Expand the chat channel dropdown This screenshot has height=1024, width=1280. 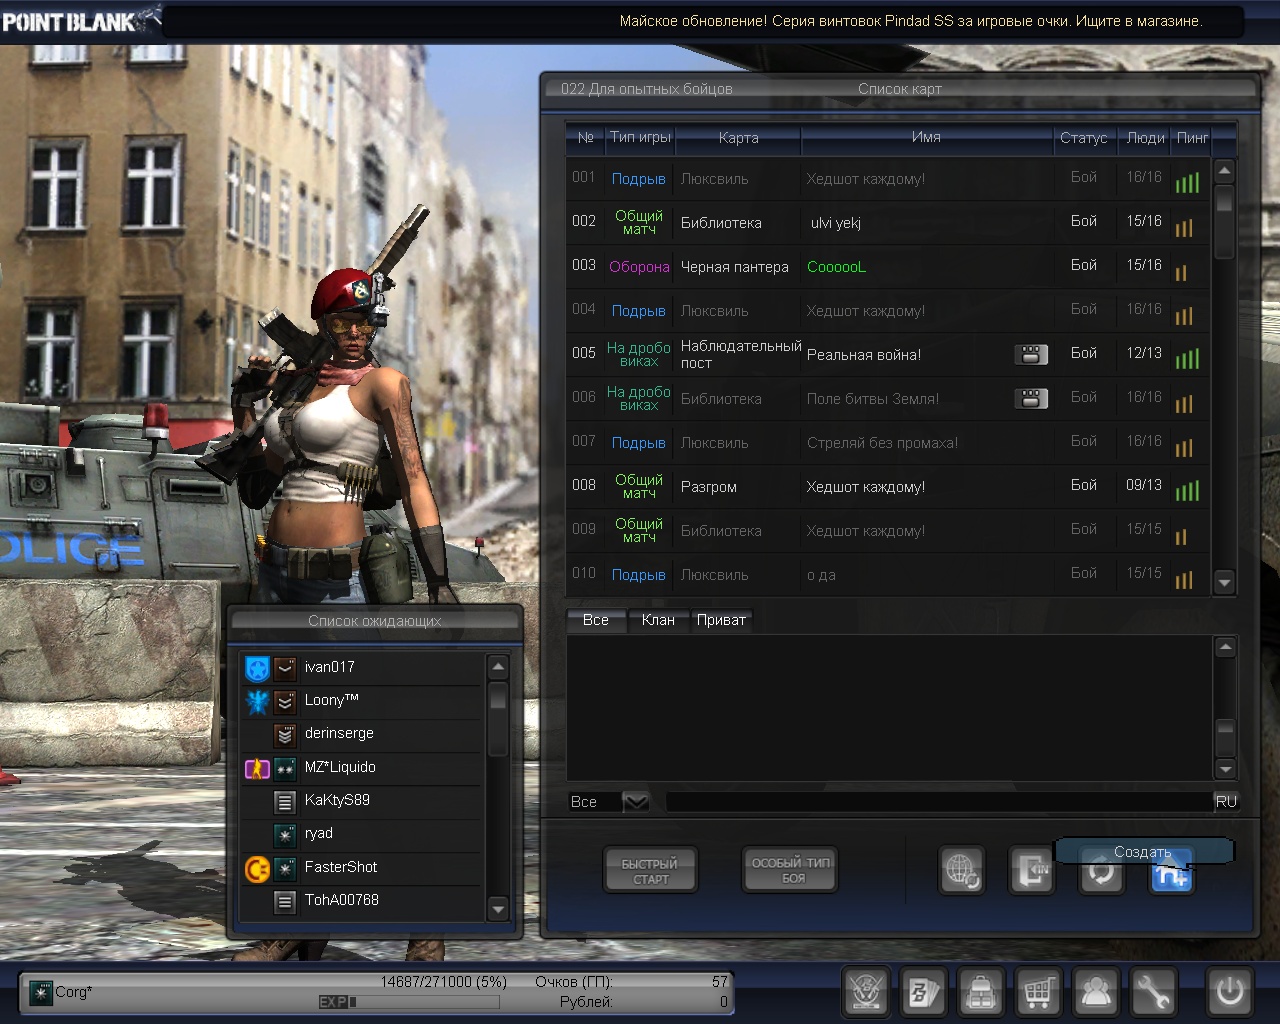coord(636,802)
